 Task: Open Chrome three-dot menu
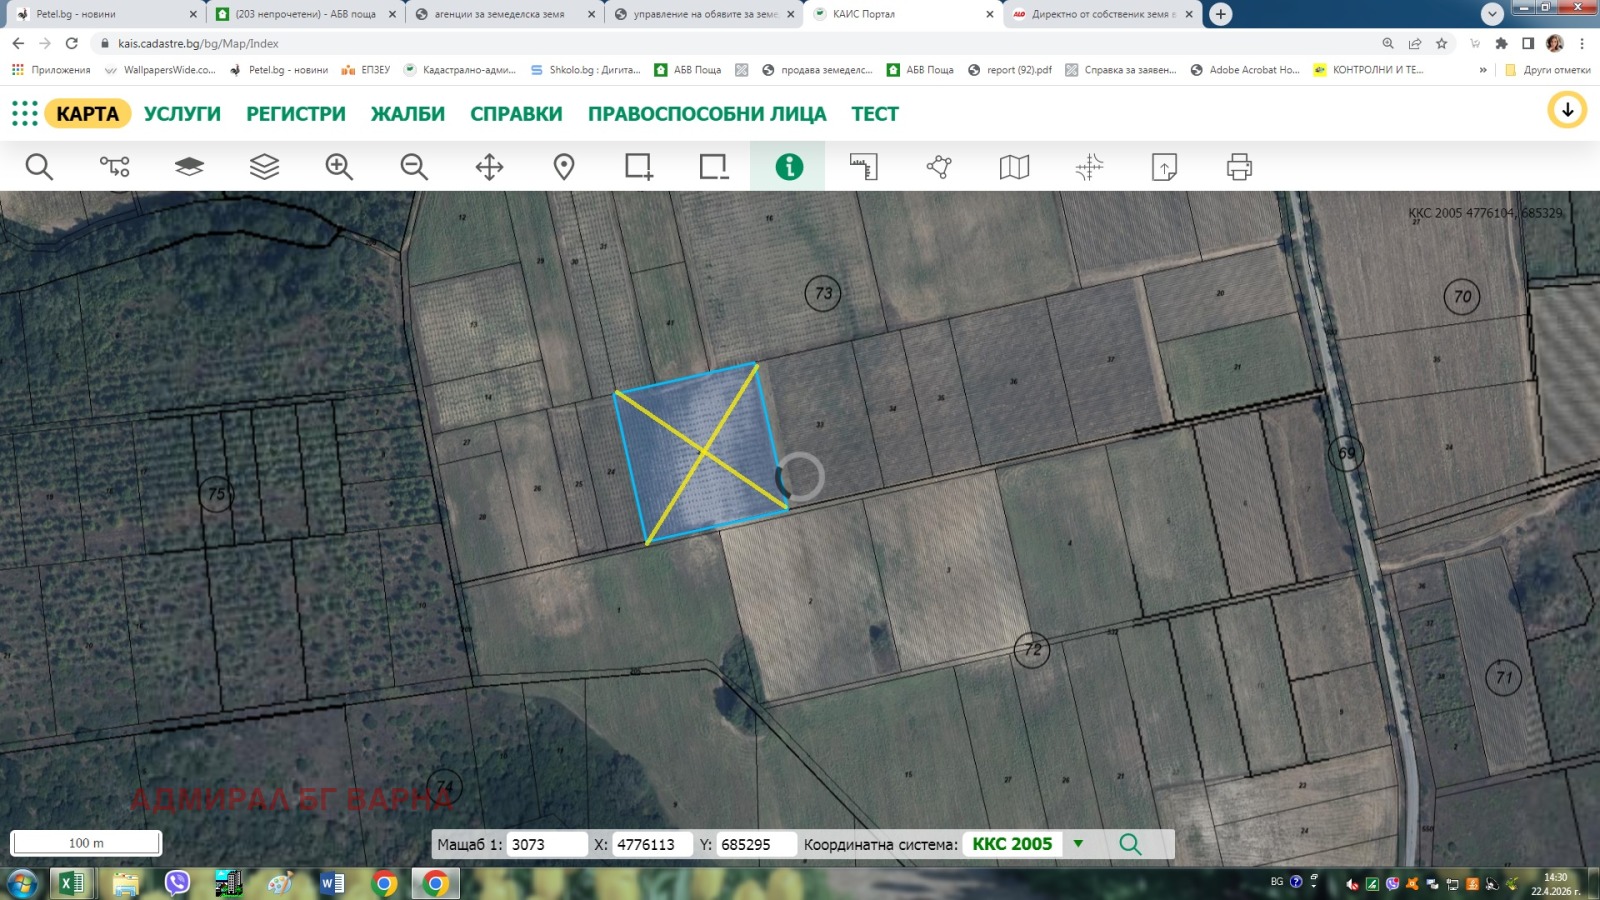coord(1582,43)
